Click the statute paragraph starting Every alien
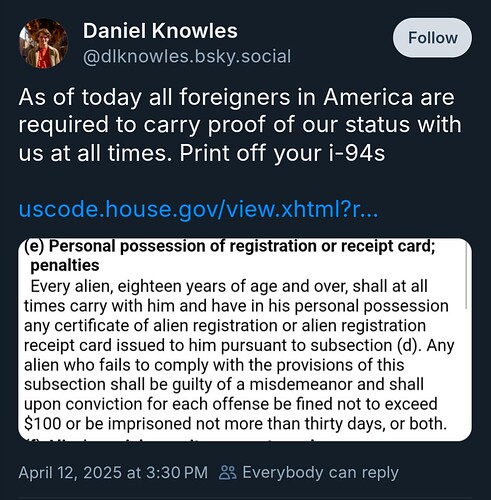This screenshot has width=491, height=500. (238, 355)
